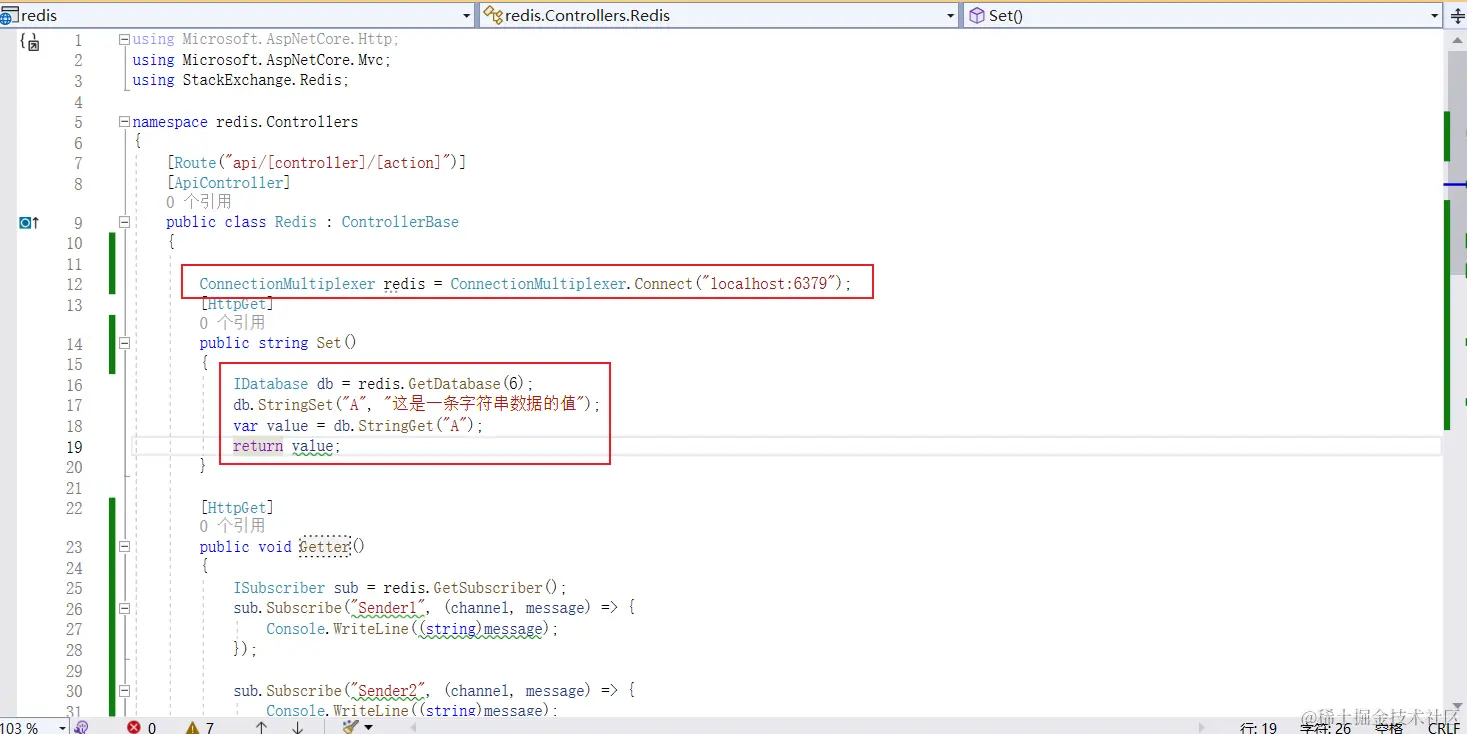Click 'using Microsoft.AspNetCore.Mvc;' on line 2

coord(262,60)
